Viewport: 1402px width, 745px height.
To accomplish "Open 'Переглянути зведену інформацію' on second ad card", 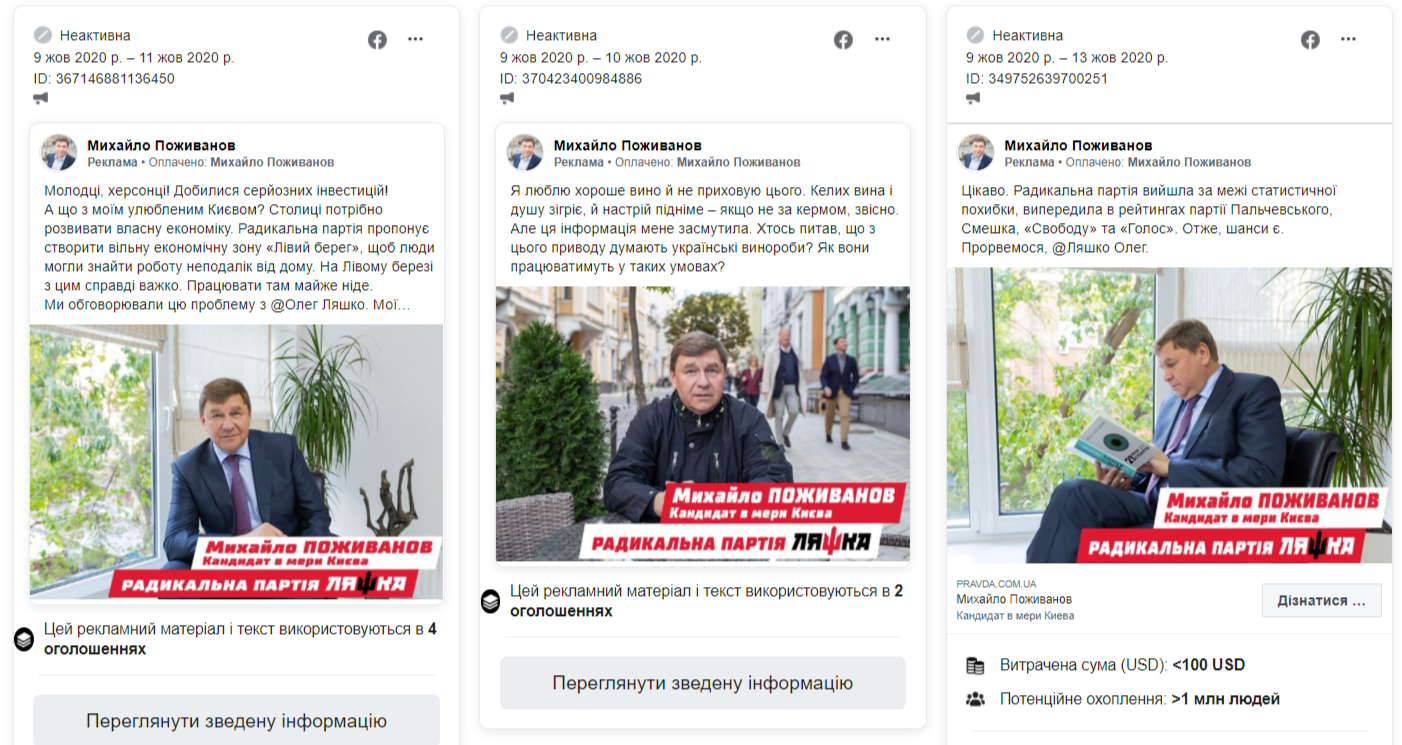I will point(703,683).
